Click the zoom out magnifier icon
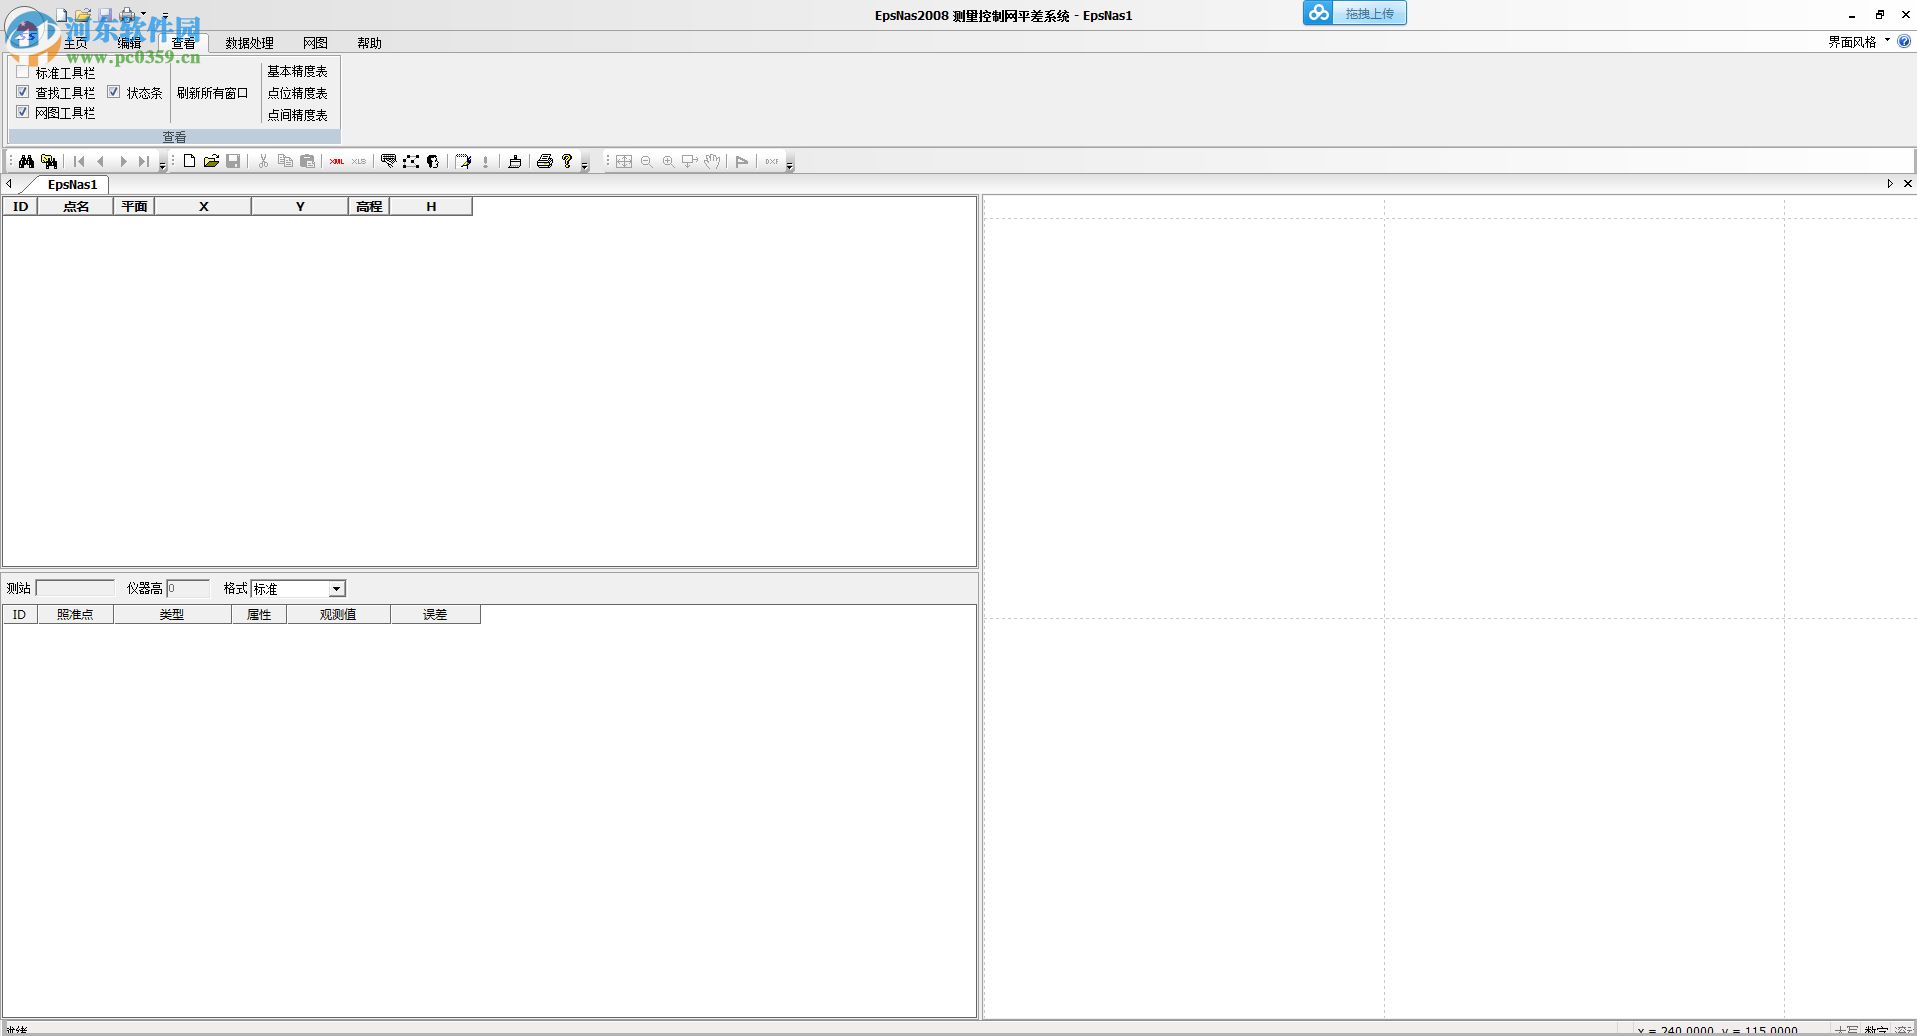Image resolution: width=1917 pixels, height=1036 pixels. [646, 161]
